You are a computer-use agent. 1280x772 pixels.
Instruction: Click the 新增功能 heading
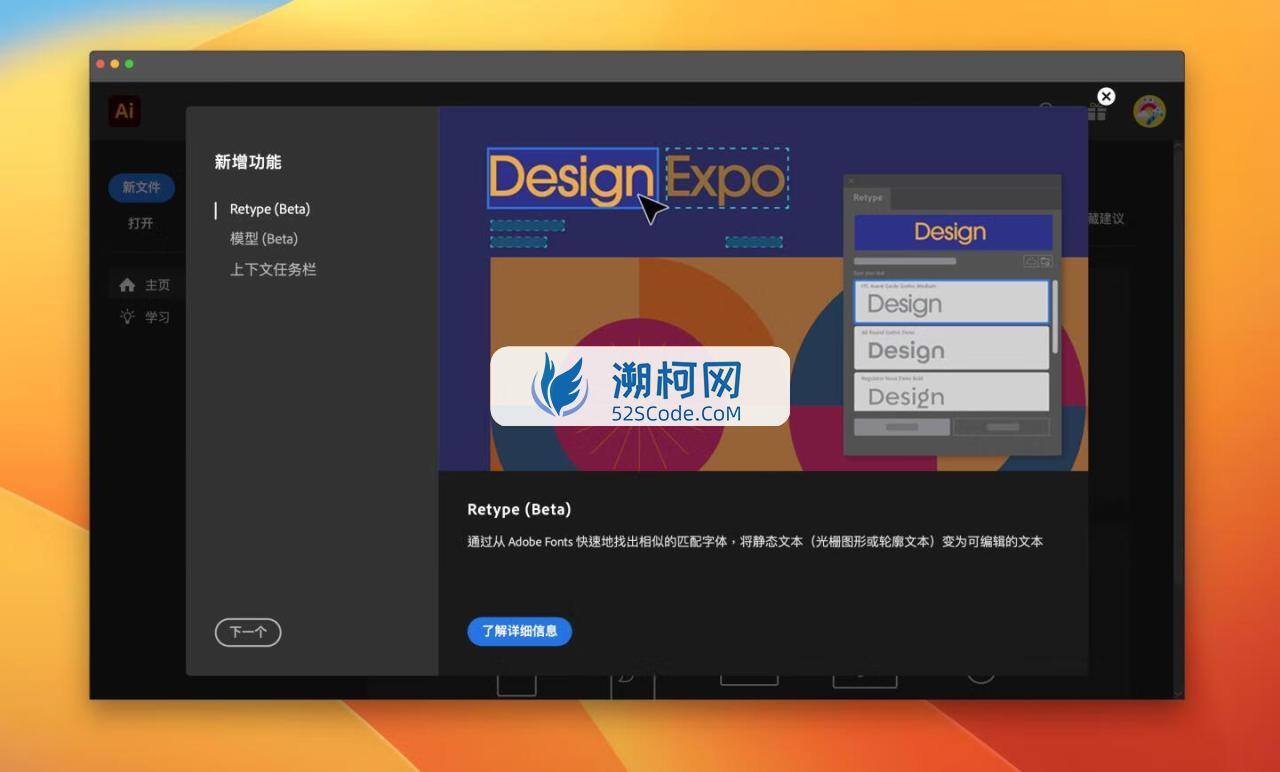tap(248, 162)
